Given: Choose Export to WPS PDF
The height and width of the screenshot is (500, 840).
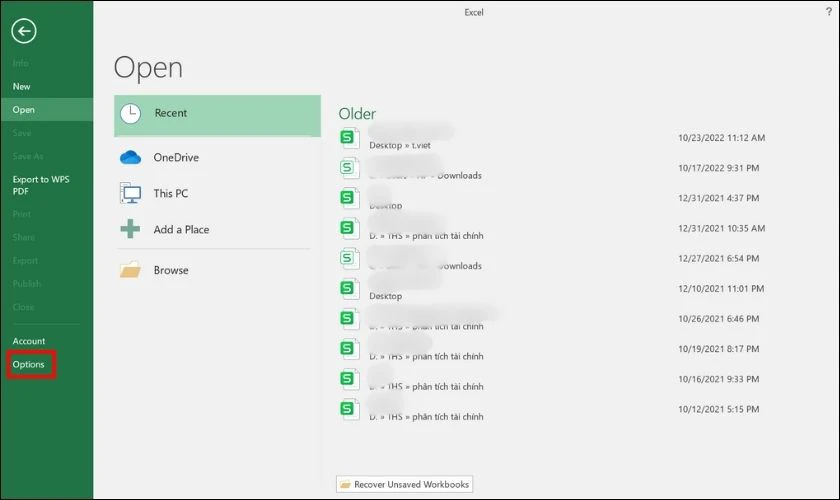Looking at the screenshot, I should pos(41,185).
